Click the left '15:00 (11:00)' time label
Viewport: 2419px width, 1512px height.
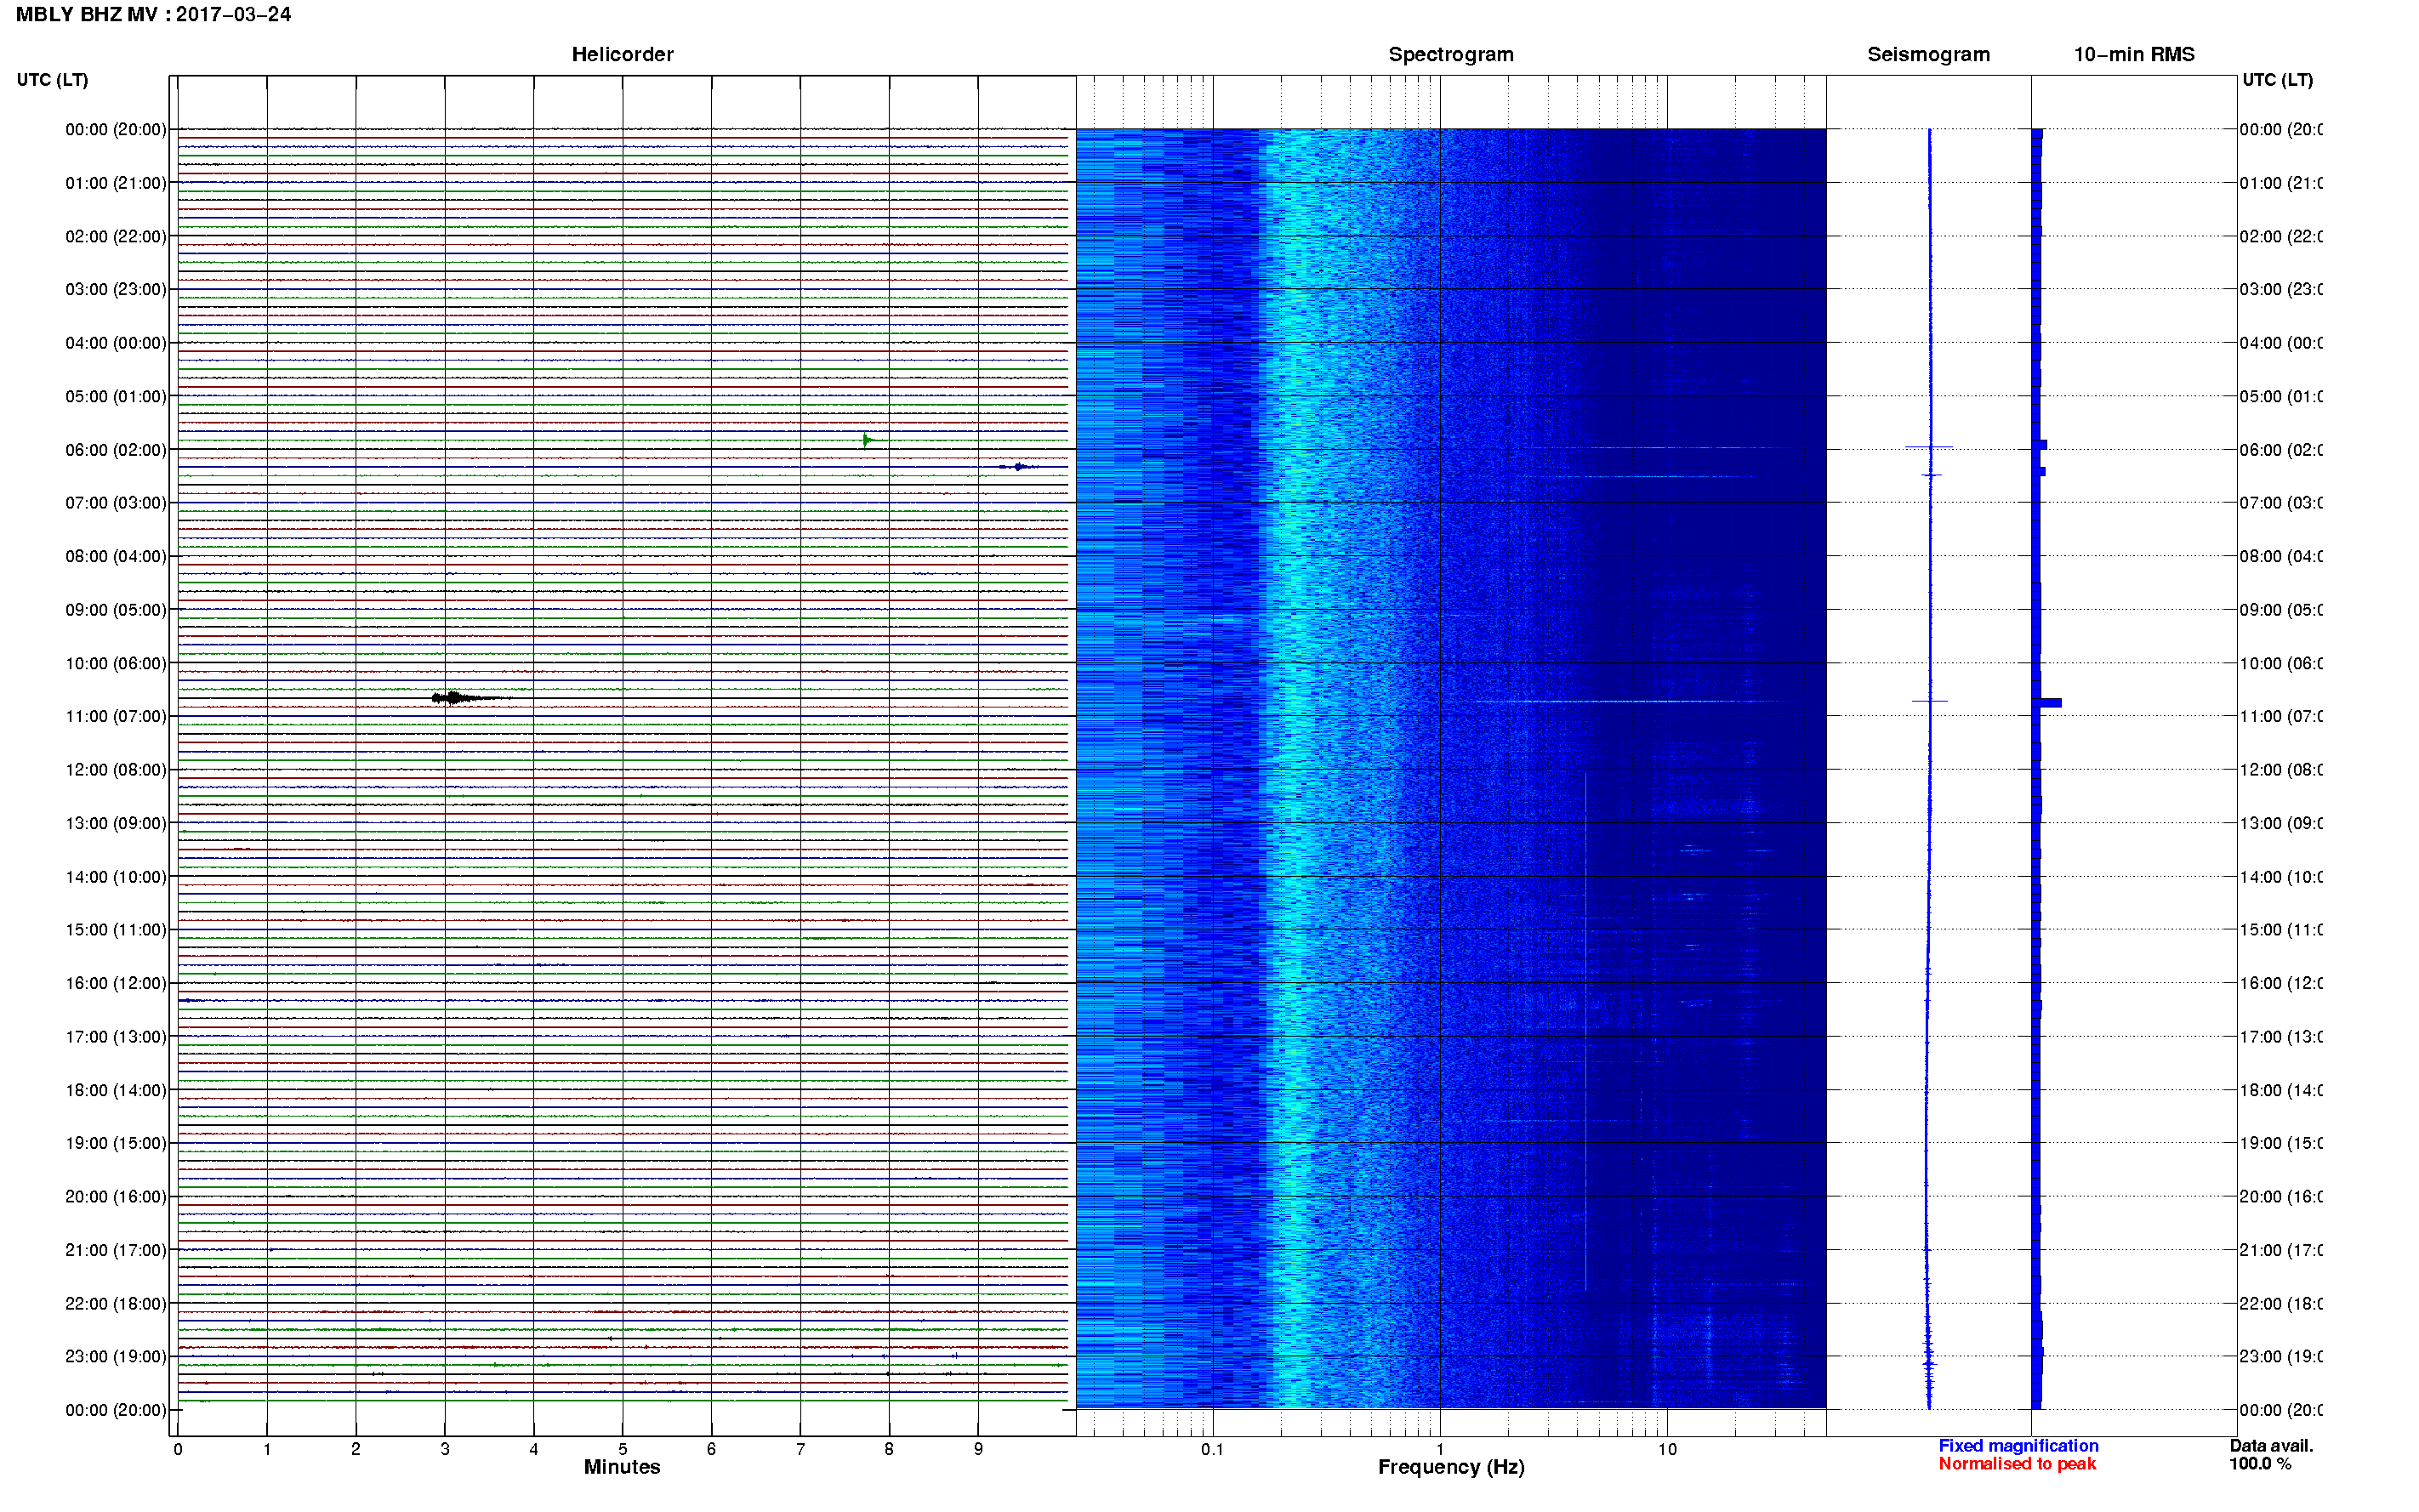[x=116, y=930]
